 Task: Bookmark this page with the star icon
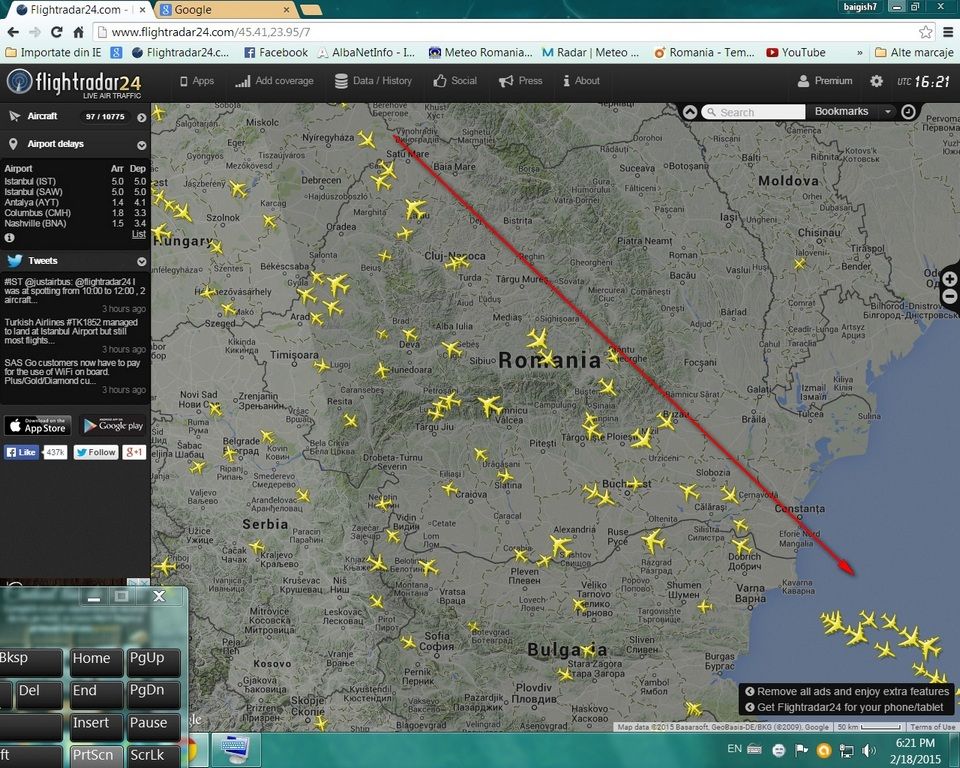coord(925,32)
